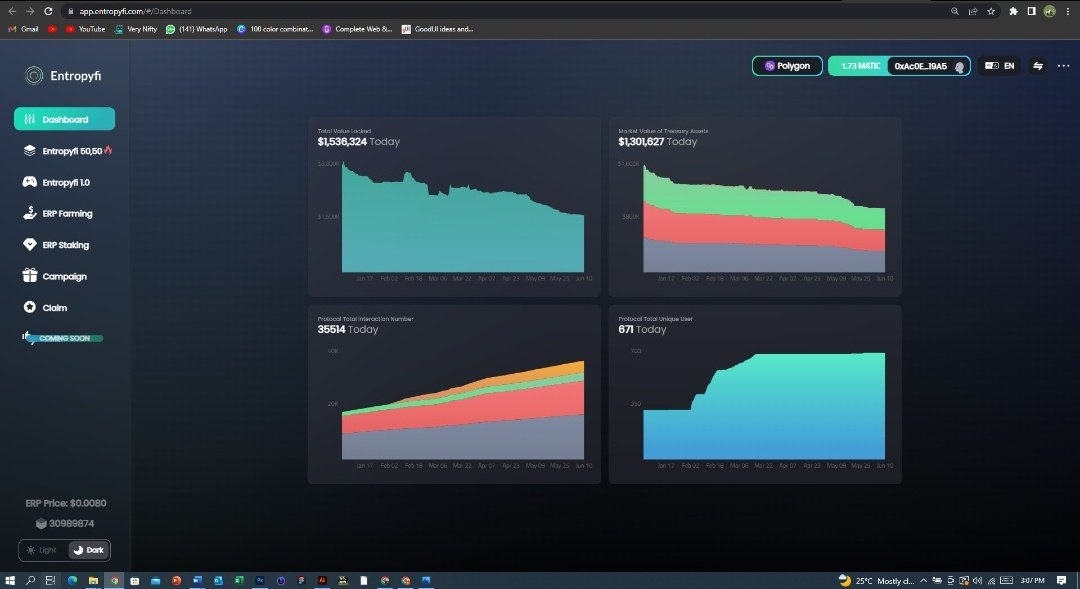Bookmark the page with the star icon
Viewport: 1080px width, 589px height.
pos(991,11)
